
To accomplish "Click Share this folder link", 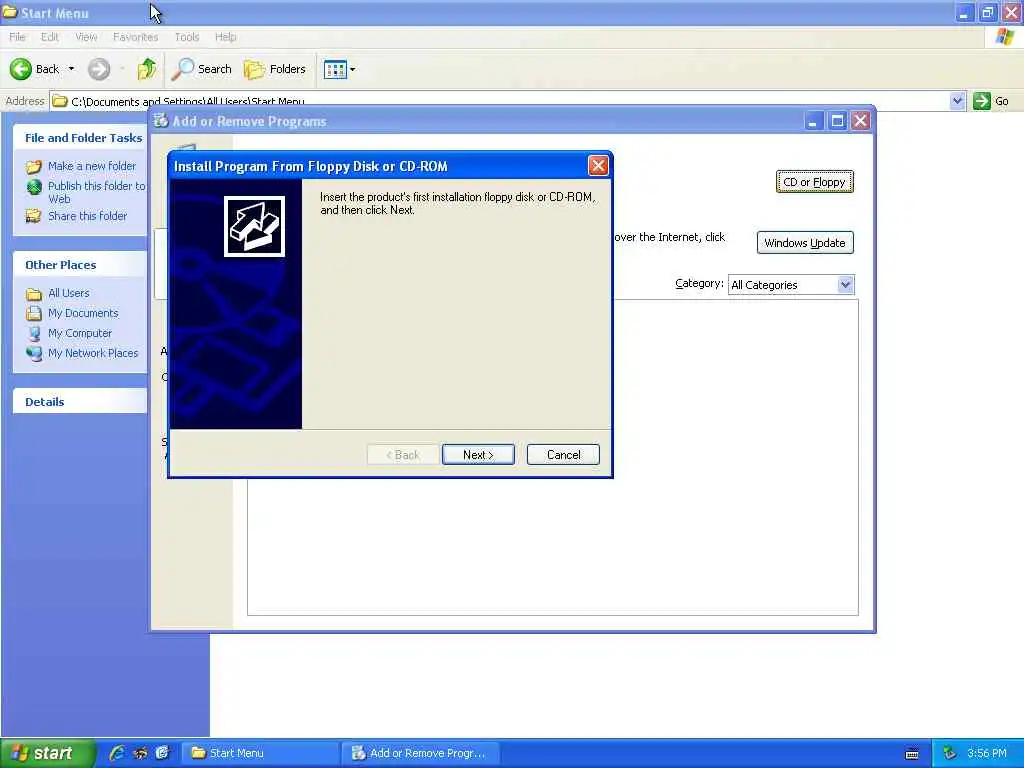I will click(88, 216).
